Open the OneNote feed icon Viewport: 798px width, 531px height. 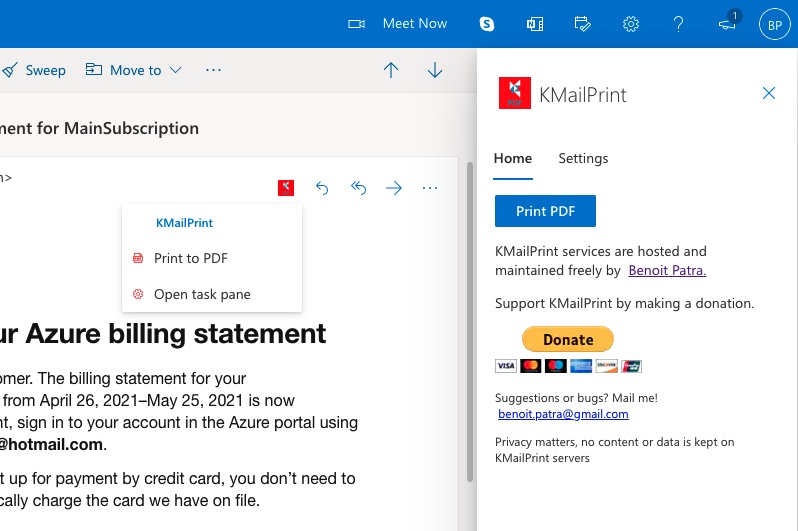click(535, 24)
